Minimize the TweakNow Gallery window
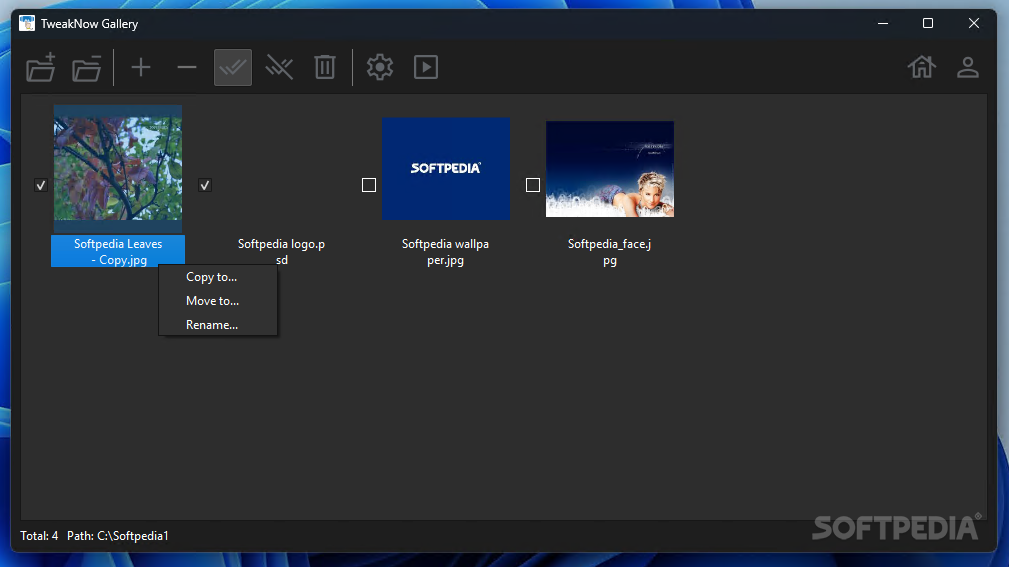Screen dimensions: 1009x567 (x=883, y=24)
